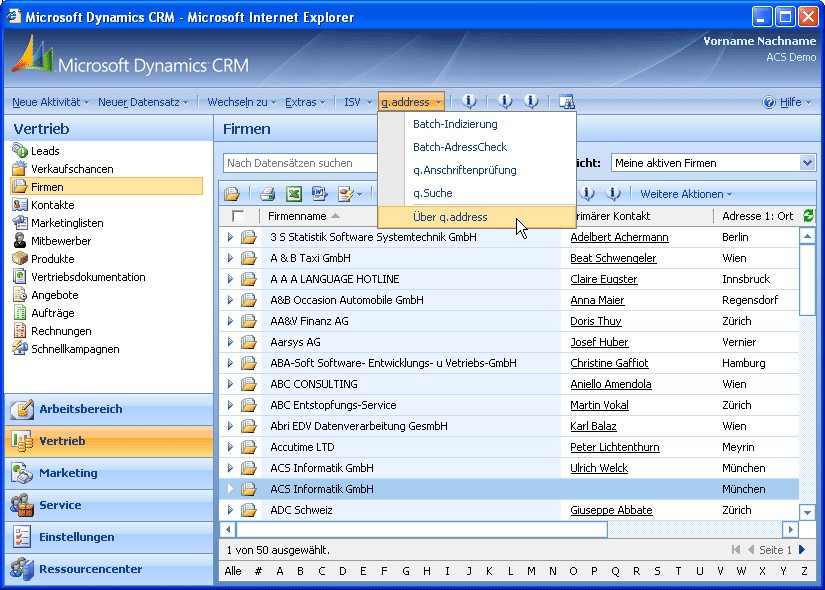Expand the ADC Schweiz row
The width and height of the screenshot is (825, 590).
point(230,510)
